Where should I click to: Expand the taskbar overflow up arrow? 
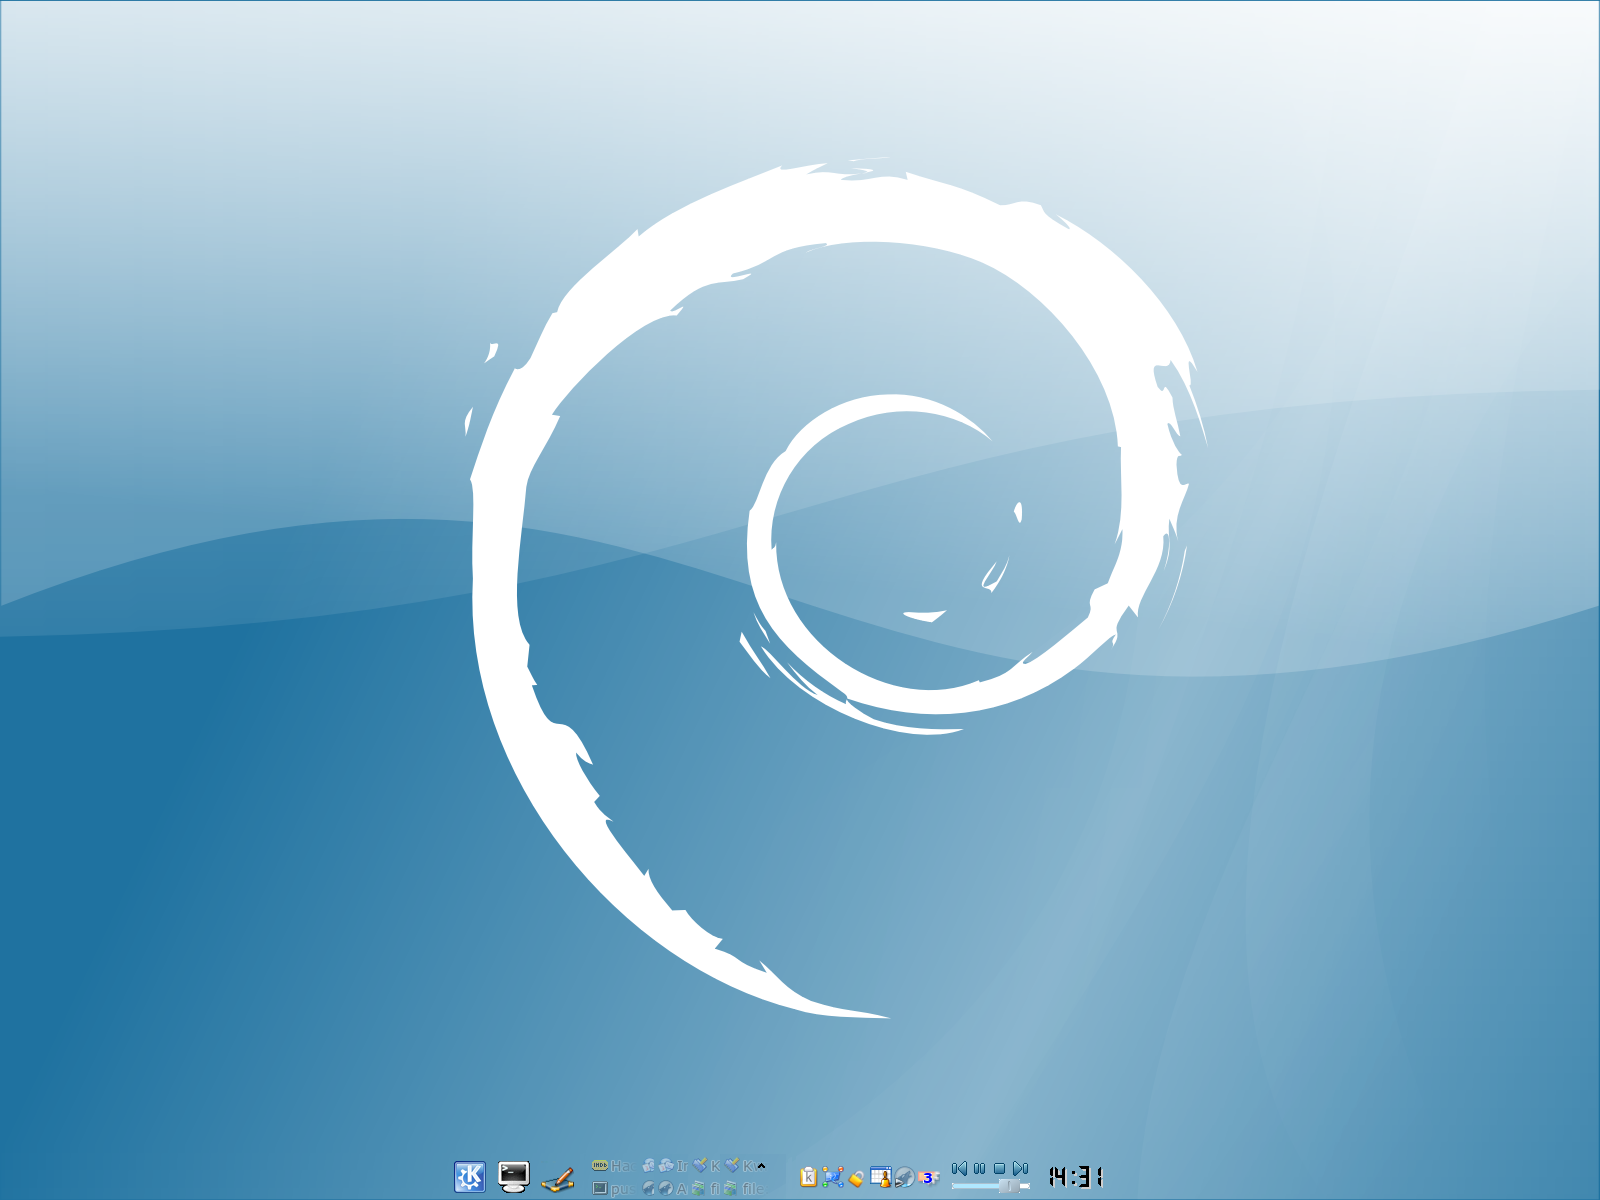pos(761,1165)
